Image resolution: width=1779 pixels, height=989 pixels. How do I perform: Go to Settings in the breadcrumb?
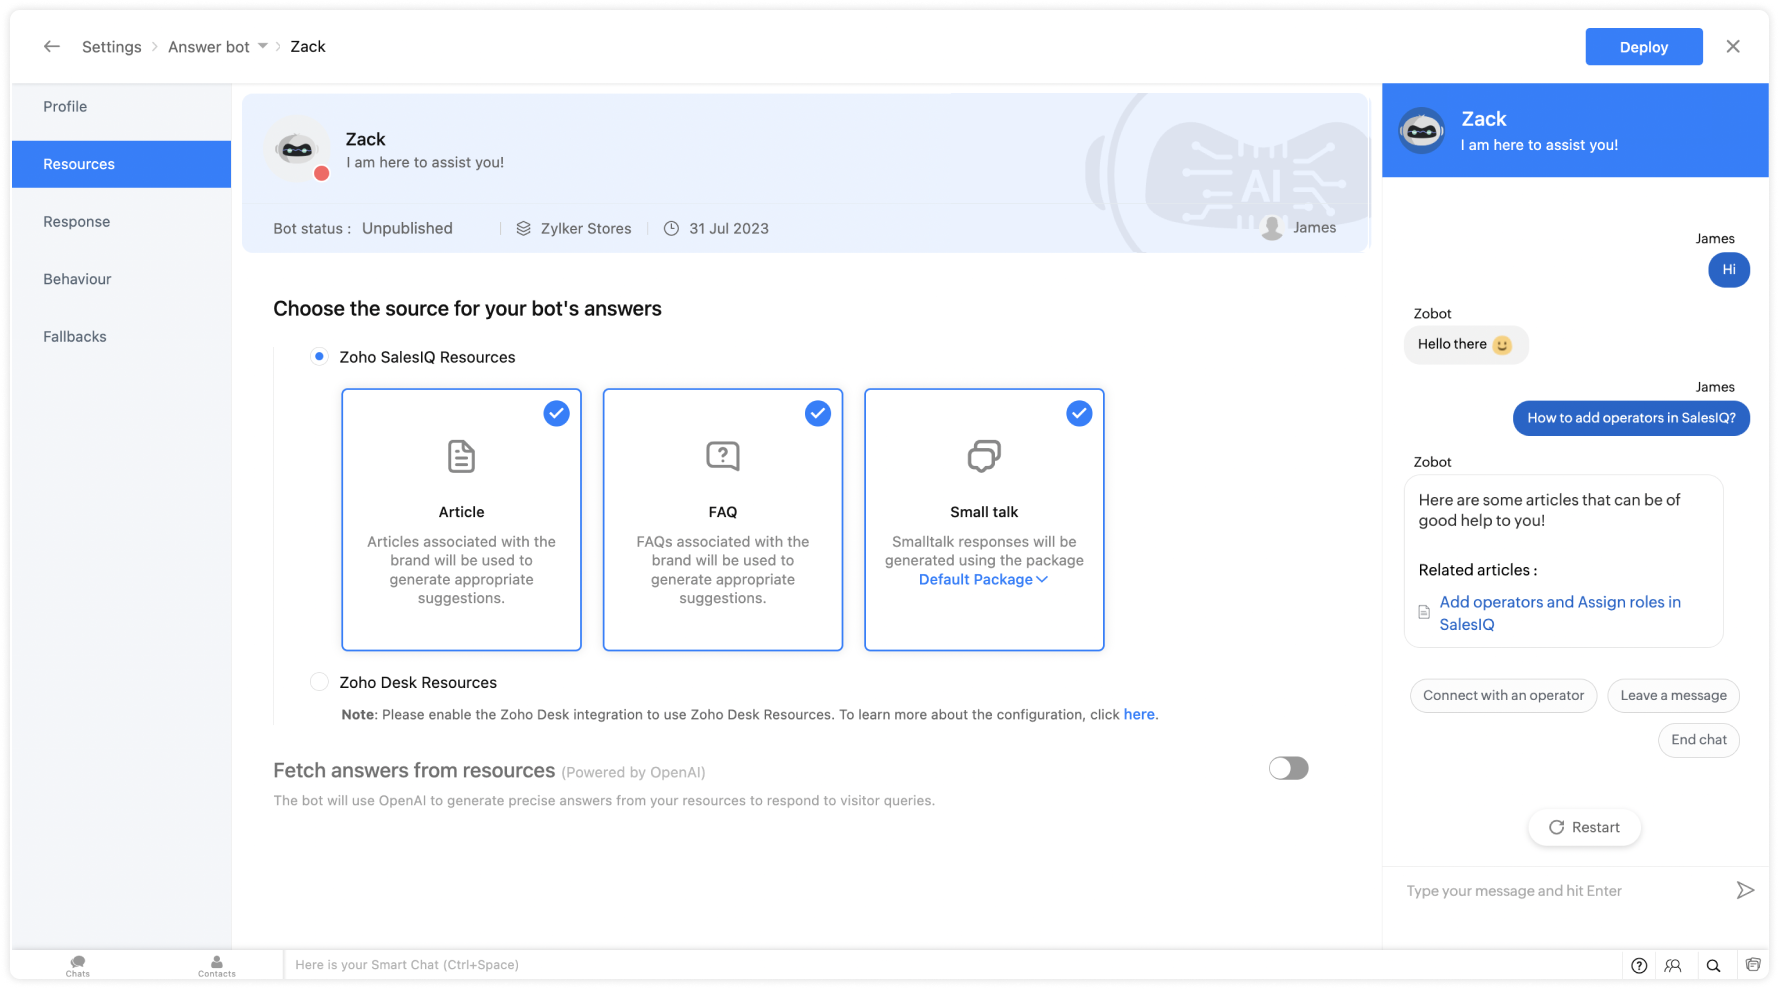[112, 47]
